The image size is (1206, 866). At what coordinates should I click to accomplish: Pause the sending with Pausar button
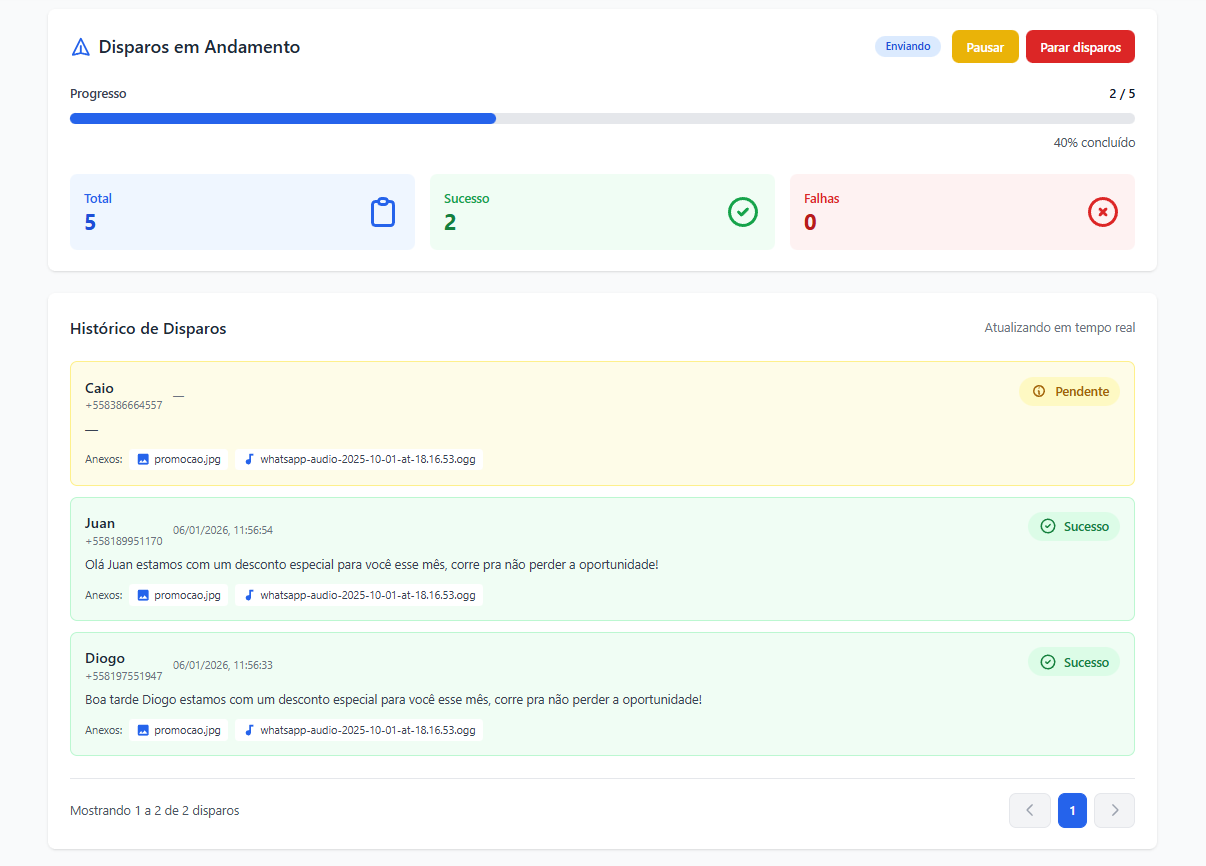pos(985,47)
